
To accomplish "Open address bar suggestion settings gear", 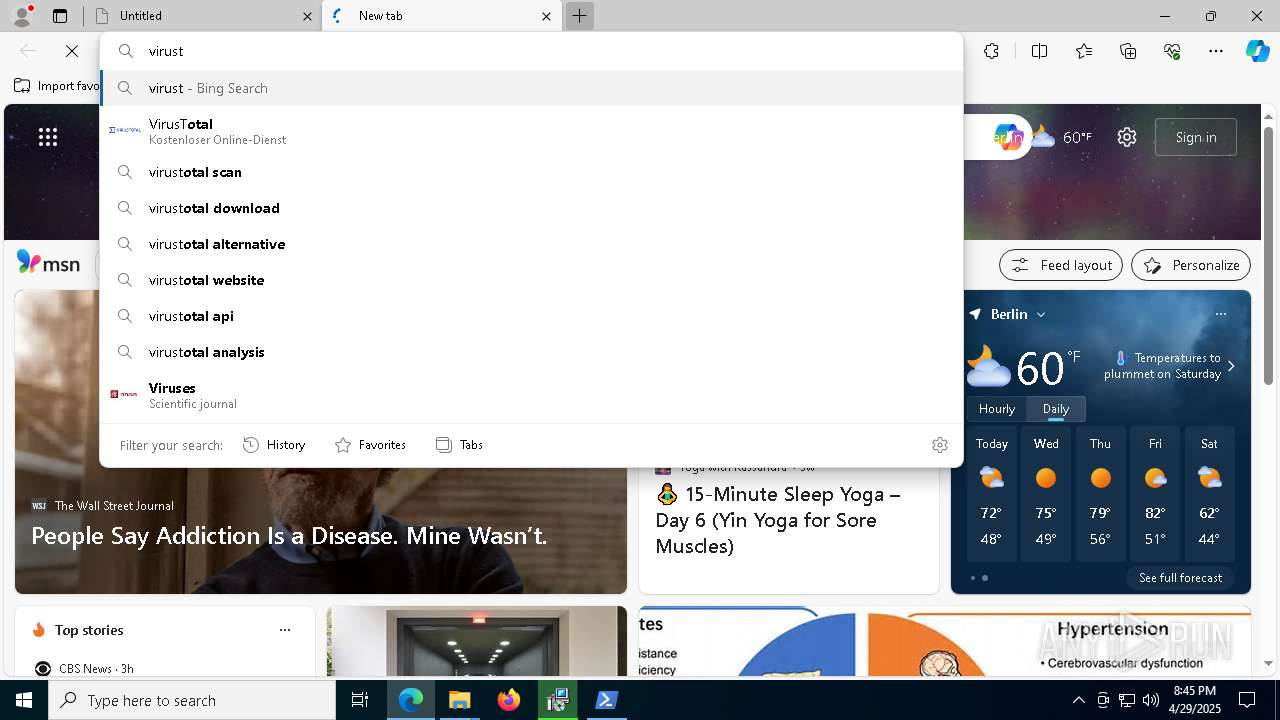I will click(x=939, y=445).
